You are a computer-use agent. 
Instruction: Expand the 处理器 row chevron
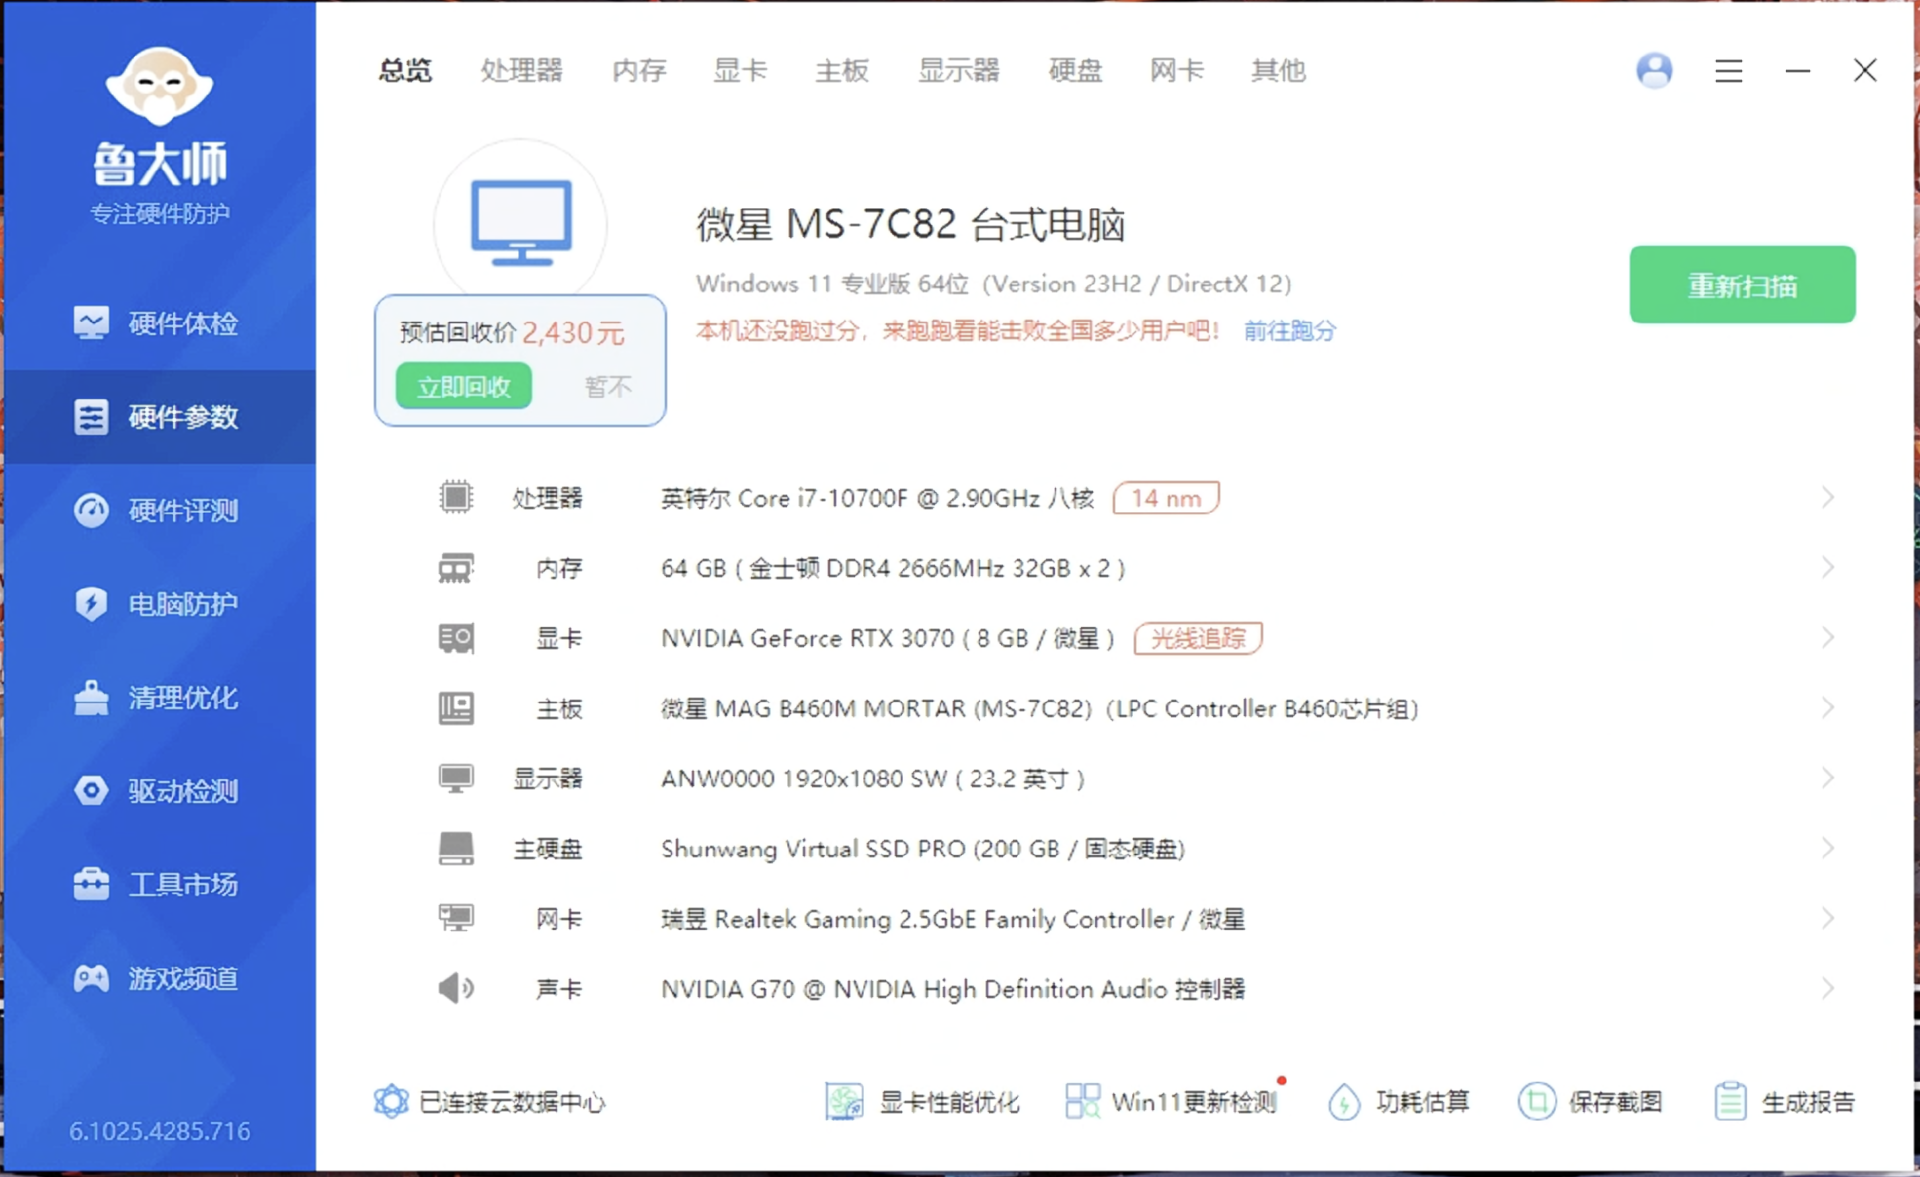coord(1828,497)
